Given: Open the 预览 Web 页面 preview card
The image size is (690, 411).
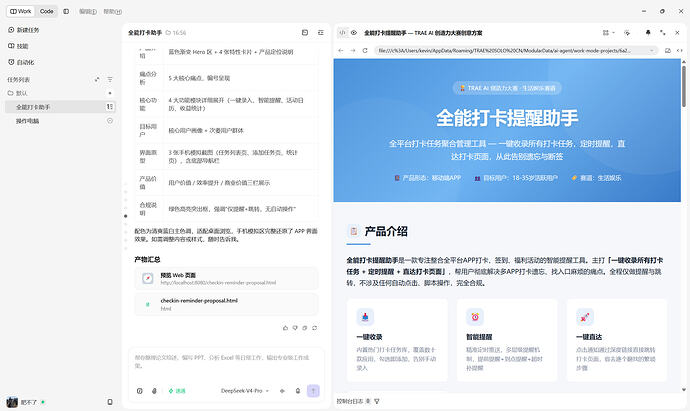Looking at the screenshot, I should [x=226, y=279].
